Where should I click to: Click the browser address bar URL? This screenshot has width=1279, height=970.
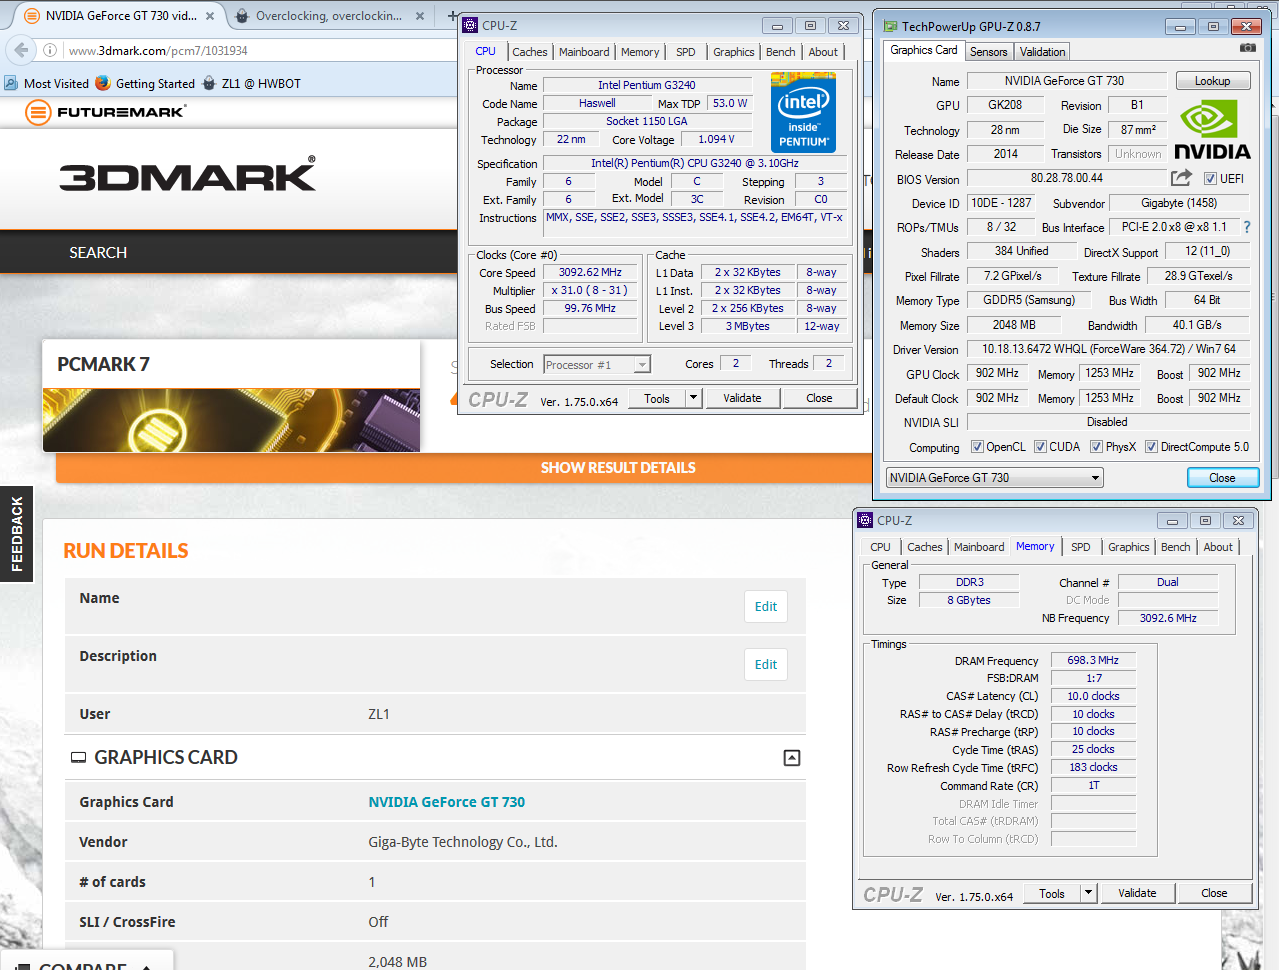tap(158, 50)
